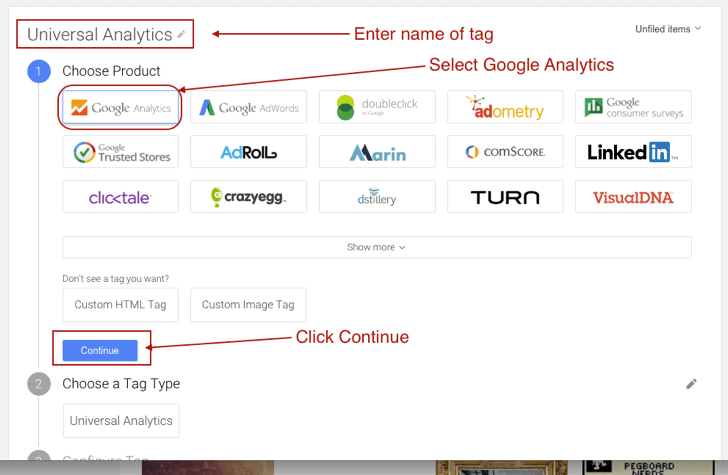728x475 pixels.
Task: Open the Choose a Tag Type step heading
Action: (121, 384)
